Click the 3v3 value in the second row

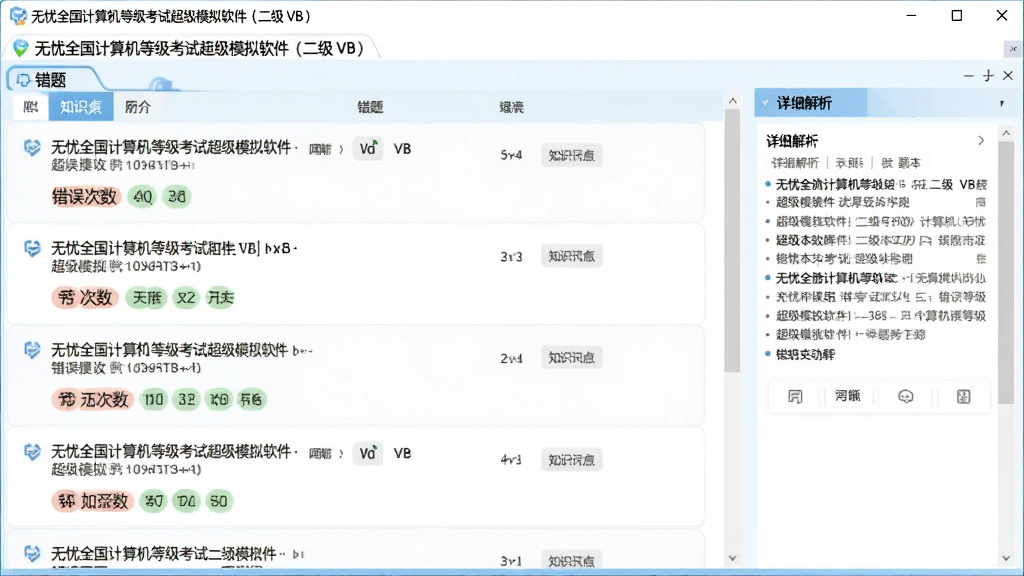pyautogui.click(x=511, y=257)
